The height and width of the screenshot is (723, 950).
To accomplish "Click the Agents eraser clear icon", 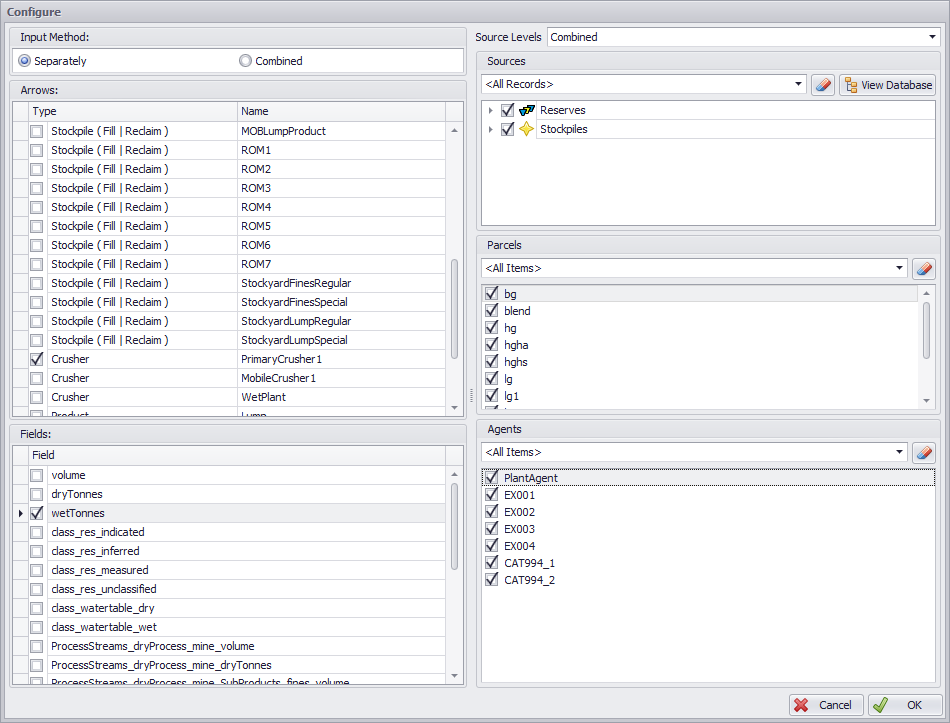I will [x=925, y=452].
